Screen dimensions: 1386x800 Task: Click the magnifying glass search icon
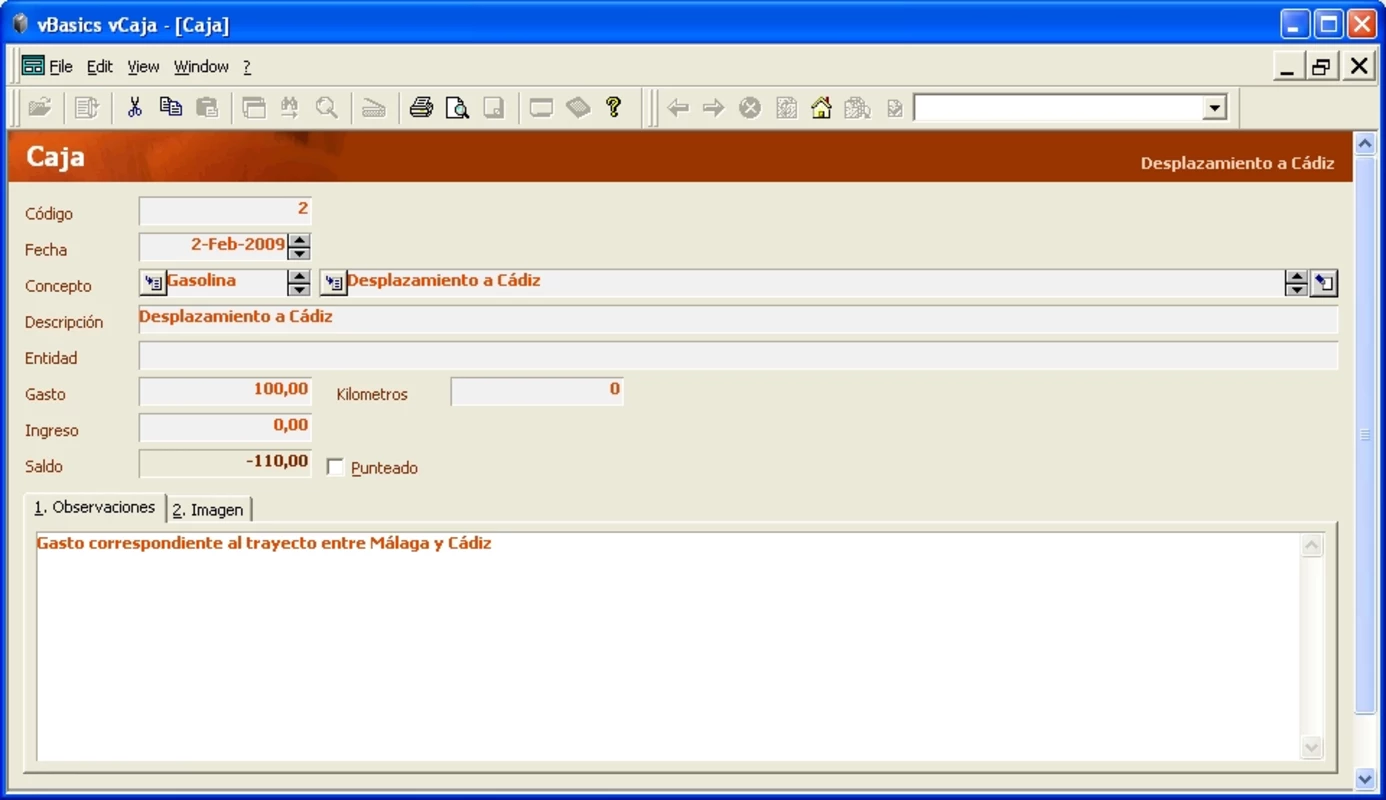click(326, 107)
